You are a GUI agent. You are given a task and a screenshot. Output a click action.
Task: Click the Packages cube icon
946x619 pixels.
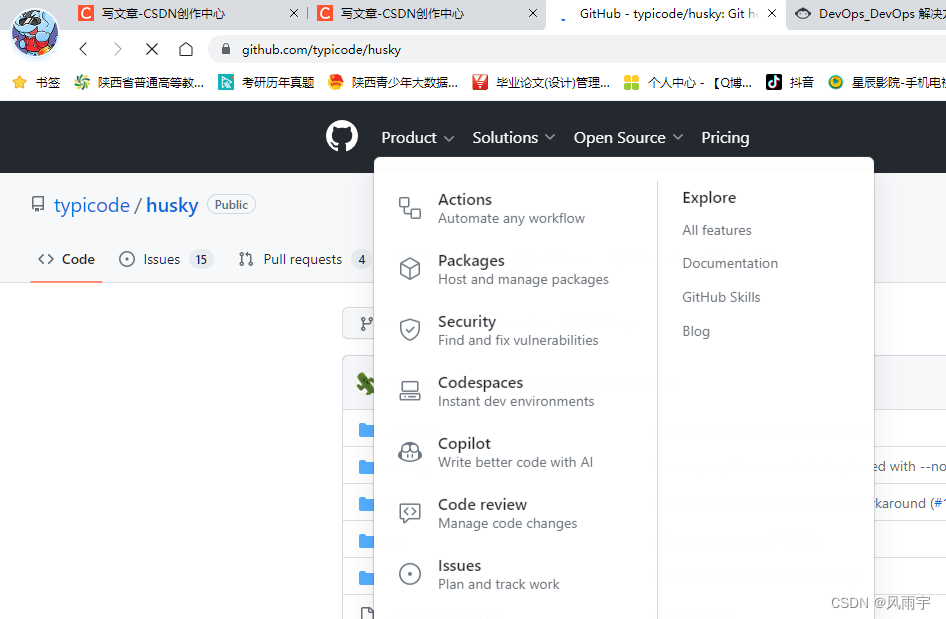pyautogui.click(x=410, y=269)
